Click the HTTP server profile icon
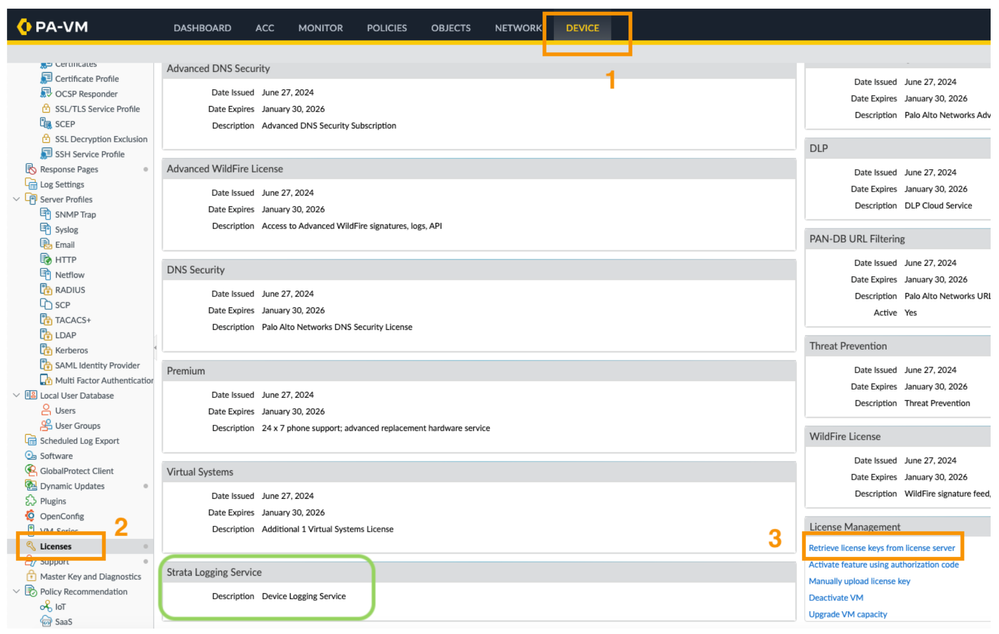This screenshot has height=634, width=999. pos(46,259)
